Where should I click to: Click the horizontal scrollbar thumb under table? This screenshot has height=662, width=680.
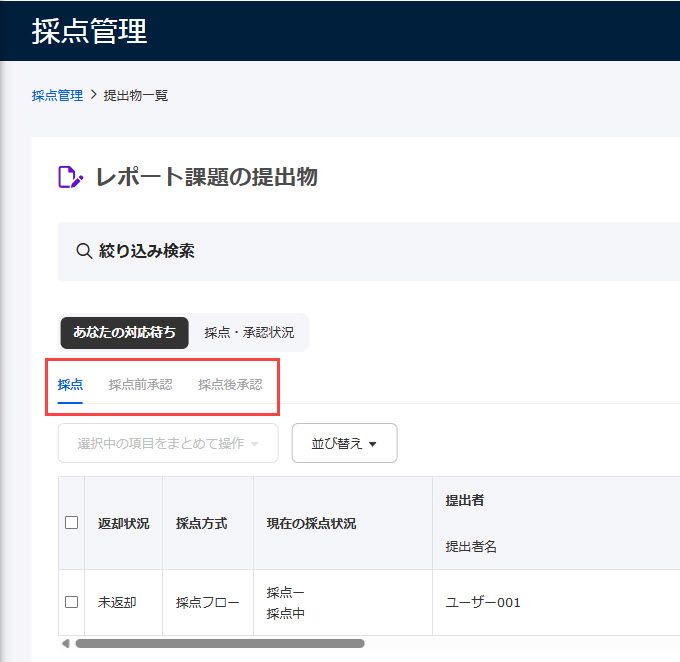tap(220, 643)
